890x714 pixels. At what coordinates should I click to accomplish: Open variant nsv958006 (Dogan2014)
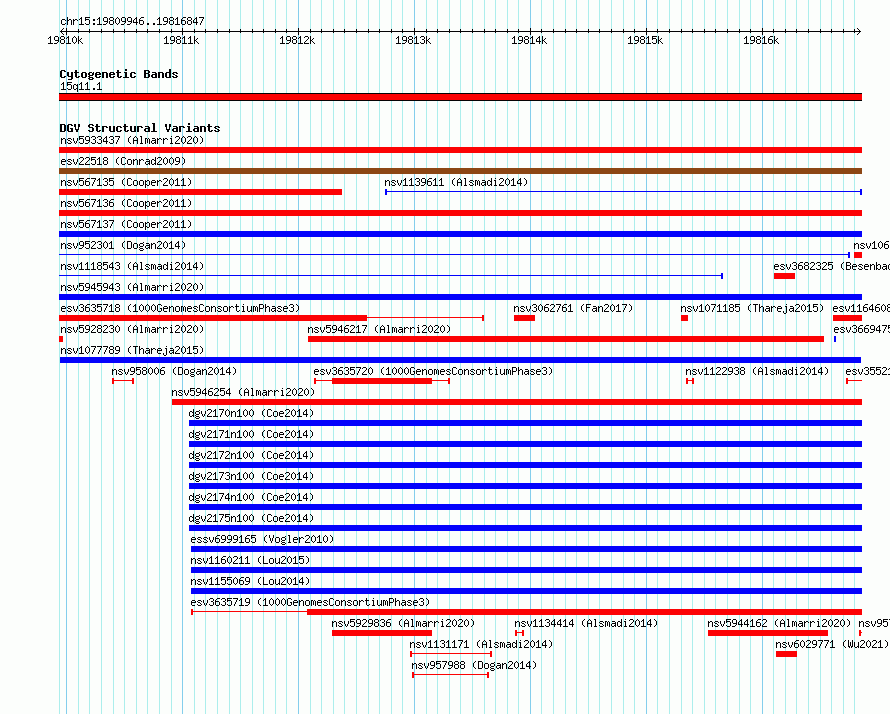pos(174,371)
